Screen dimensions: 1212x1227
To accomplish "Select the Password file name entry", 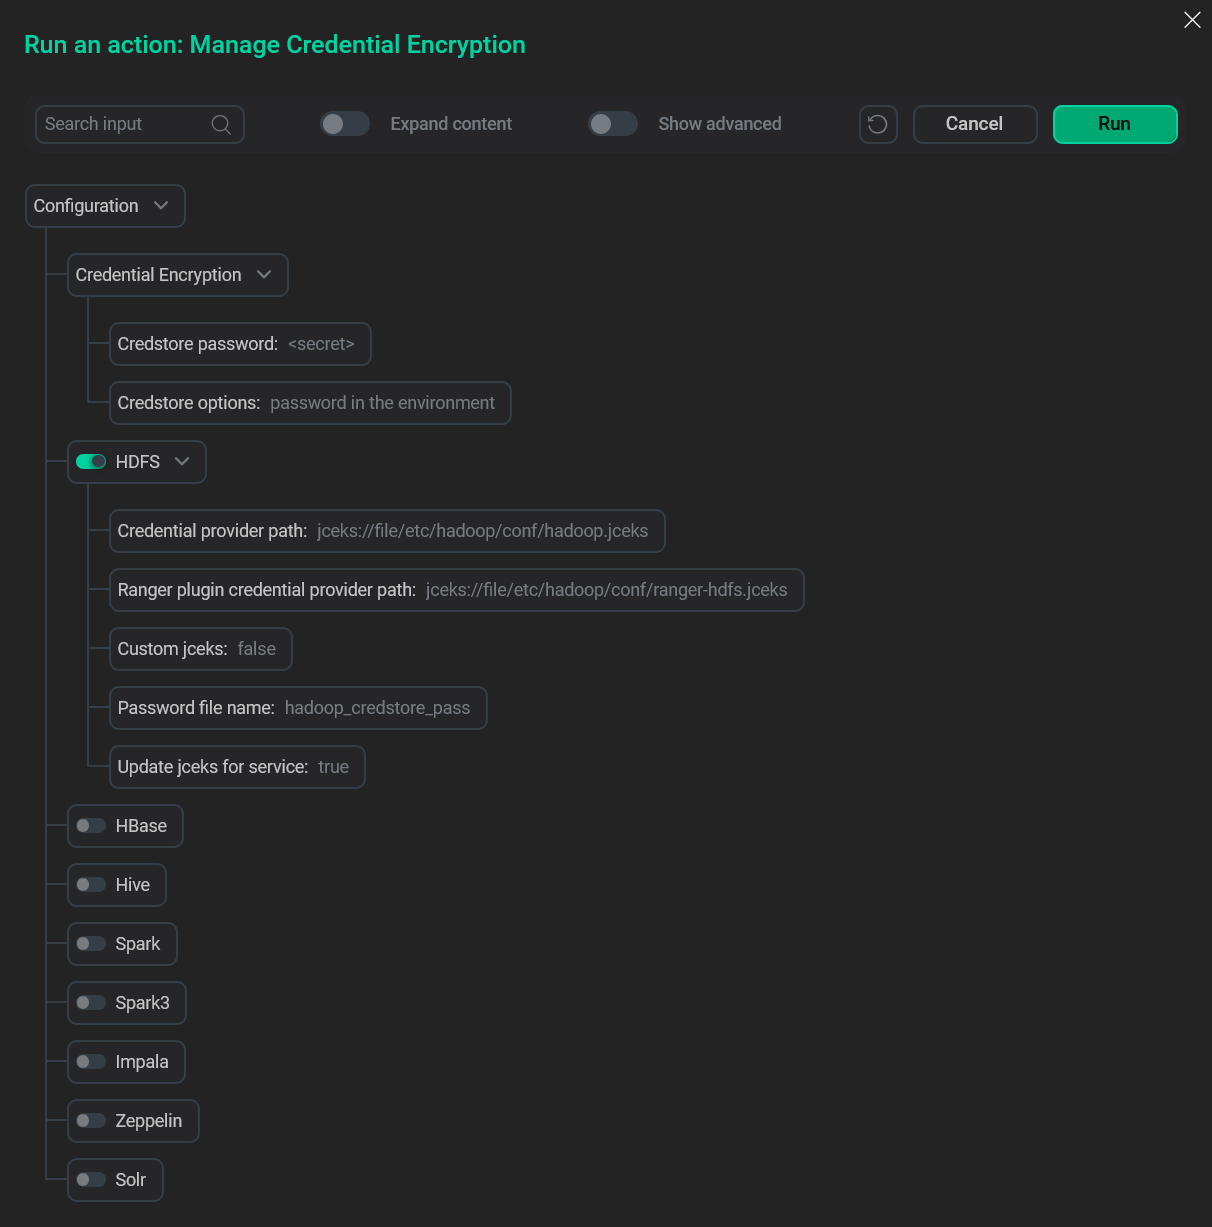I will [x=297, y=708].
